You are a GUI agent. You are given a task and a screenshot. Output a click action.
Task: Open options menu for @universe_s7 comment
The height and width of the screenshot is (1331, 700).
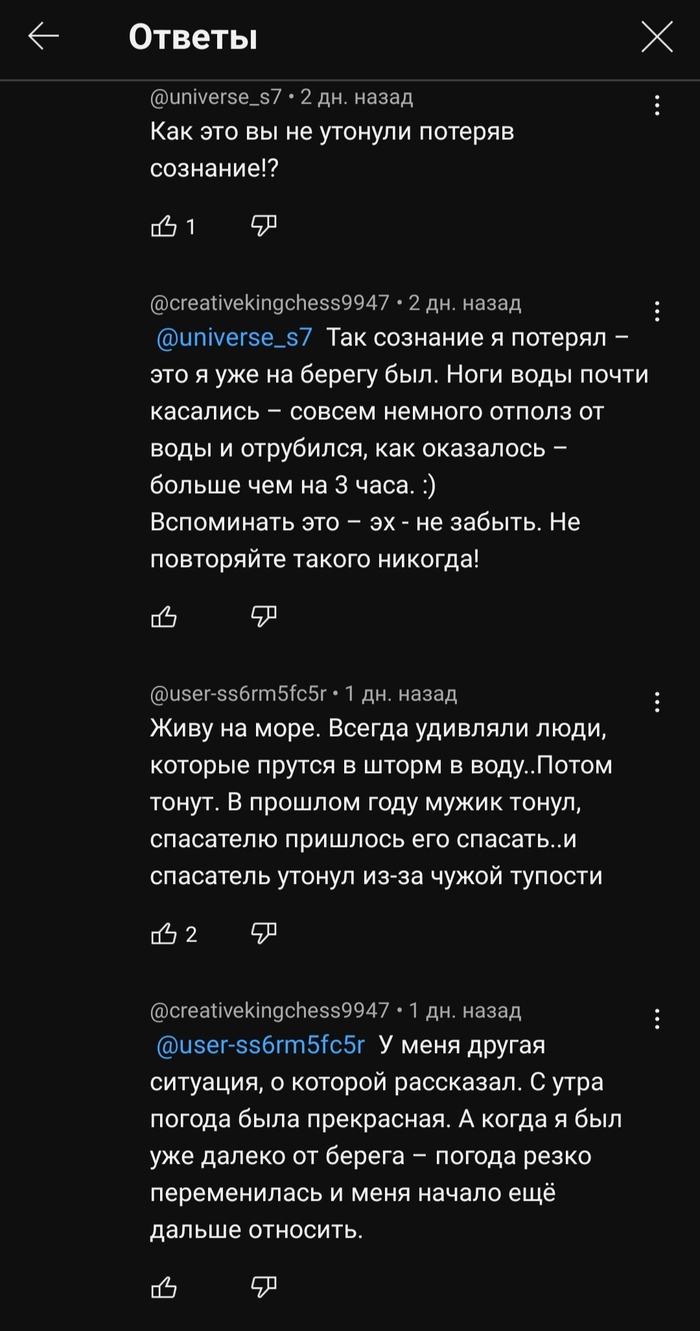coord(657,105)
